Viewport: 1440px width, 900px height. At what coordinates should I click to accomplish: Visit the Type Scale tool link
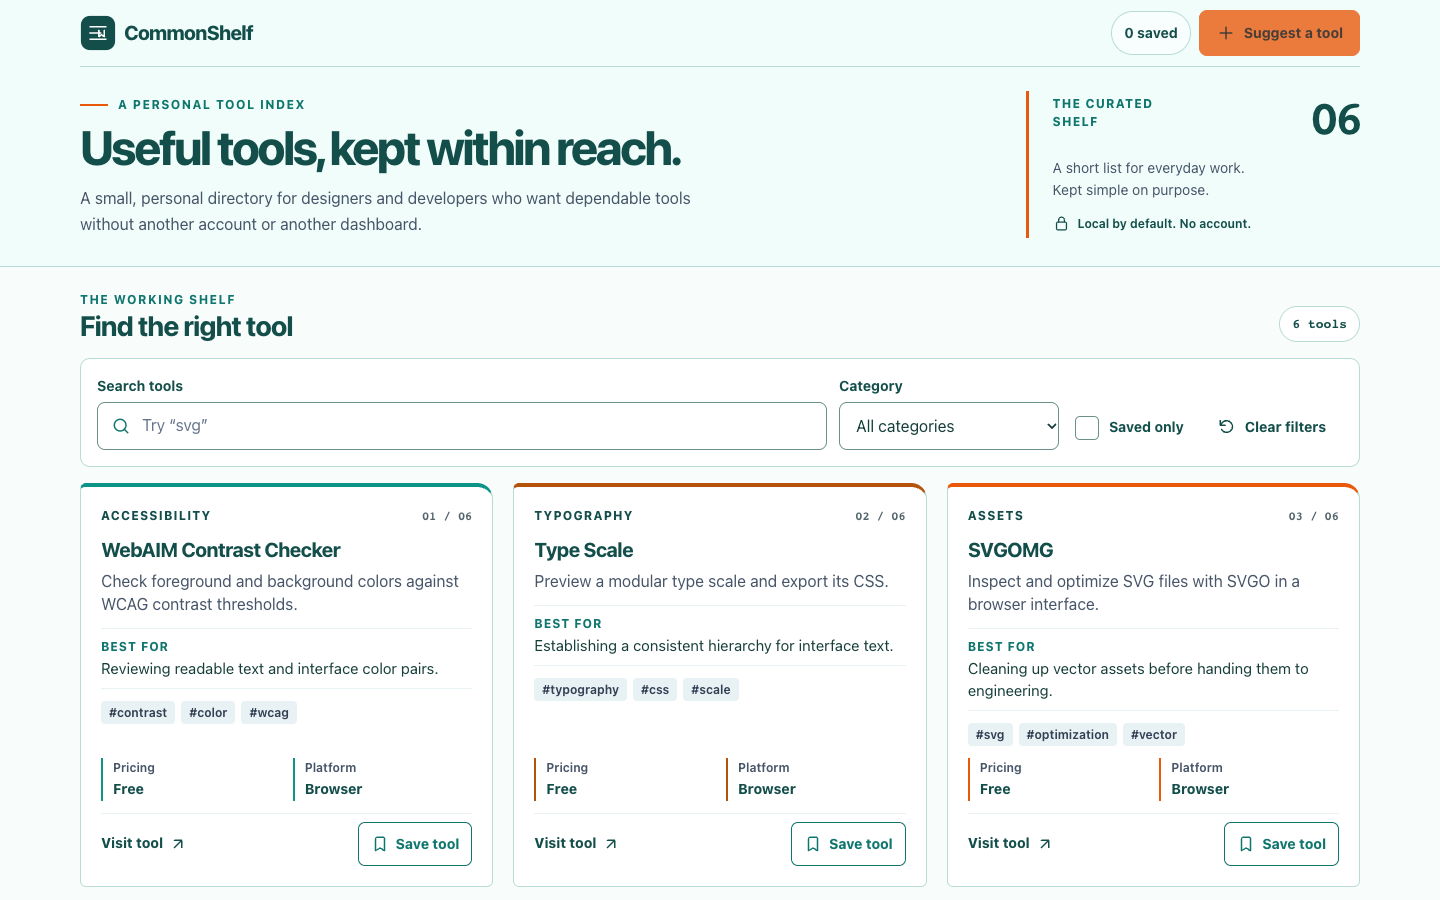click(576, 843)
